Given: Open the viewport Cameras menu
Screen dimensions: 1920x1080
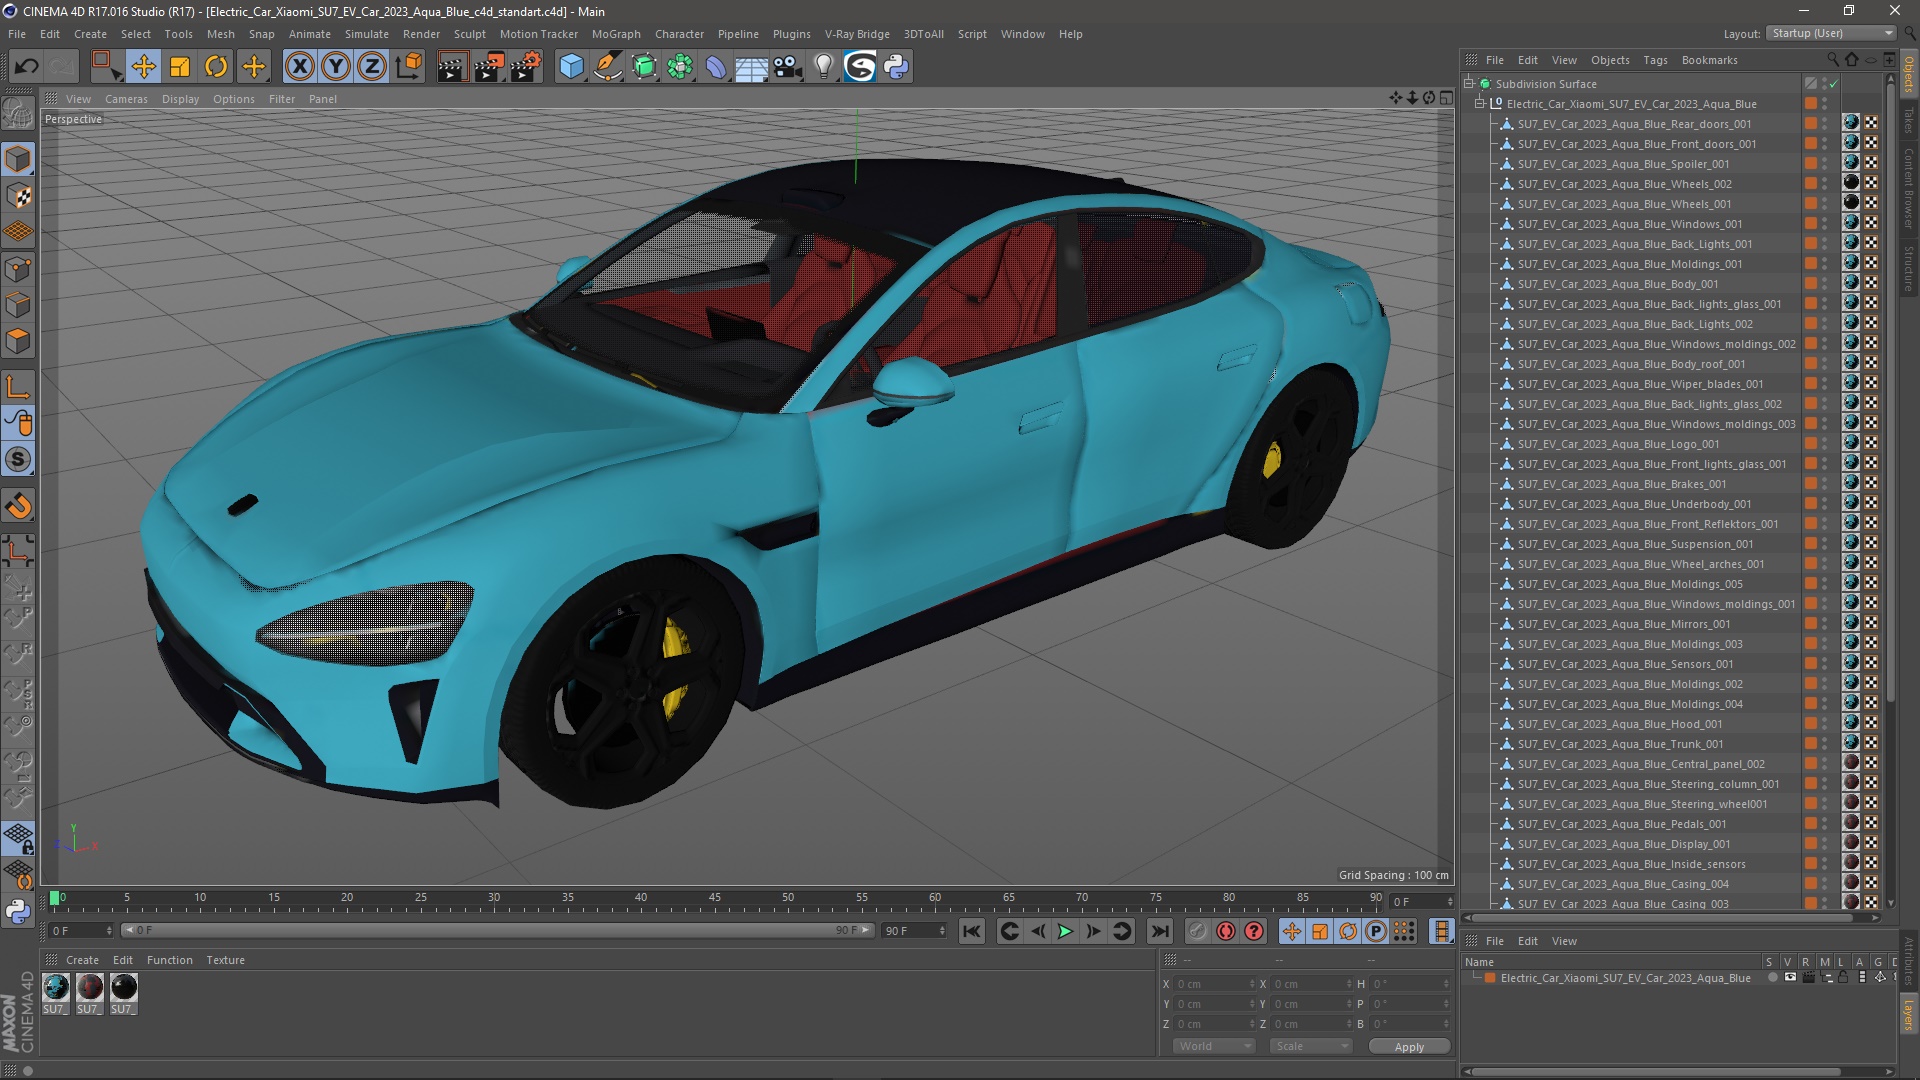Looking at the screenshot, I should click(126, 99).
